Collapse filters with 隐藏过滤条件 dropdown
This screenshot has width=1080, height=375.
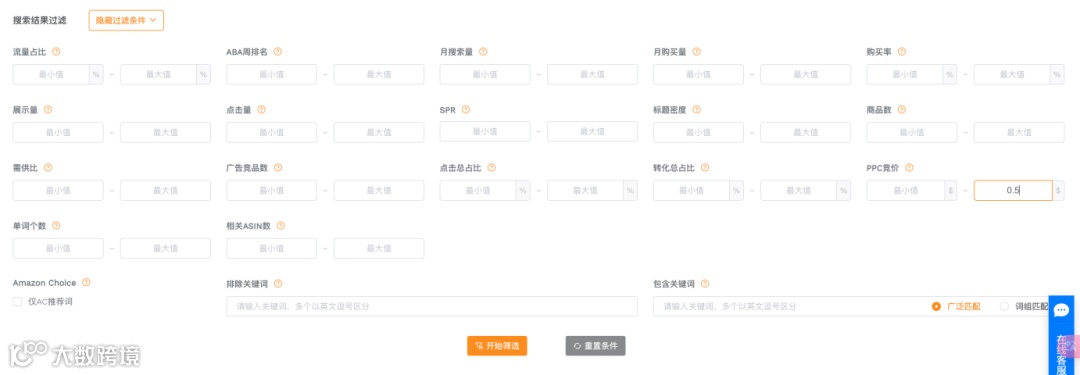(126, 21)
